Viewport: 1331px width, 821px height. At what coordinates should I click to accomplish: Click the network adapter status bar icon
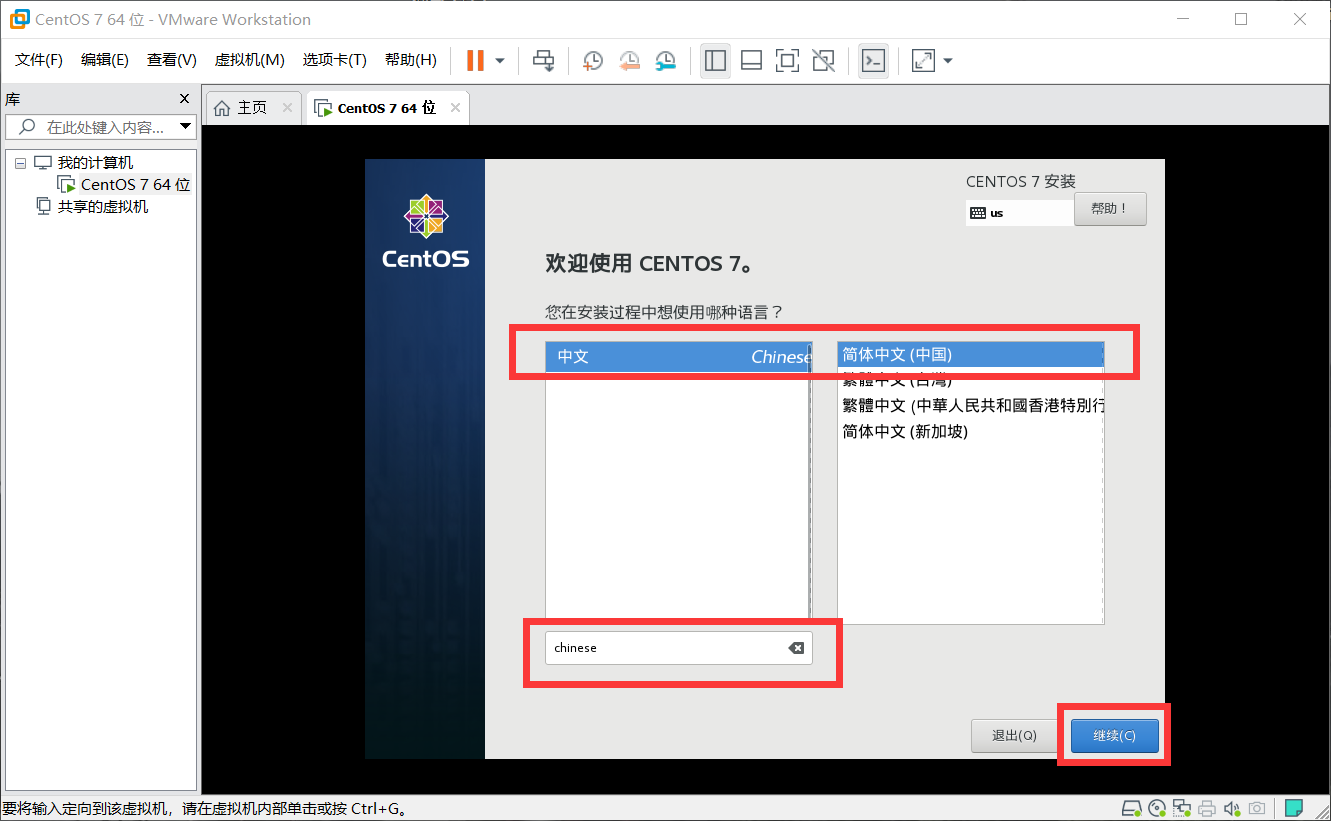pyautogui.click(x=1182, y=808)
